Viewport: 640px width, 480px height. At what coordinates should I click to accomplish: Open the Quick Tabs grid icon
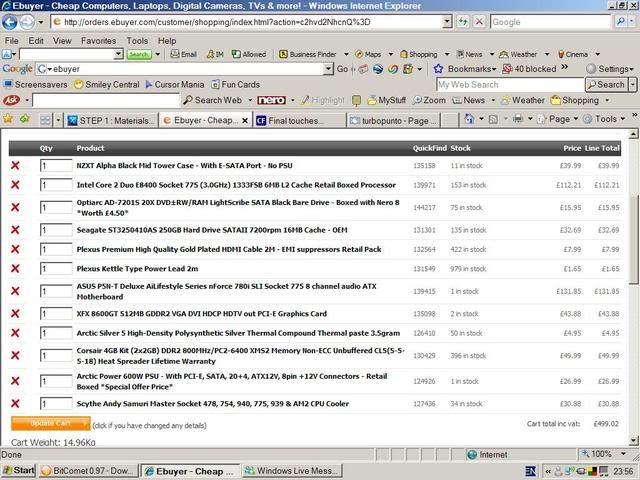[45, 120]
